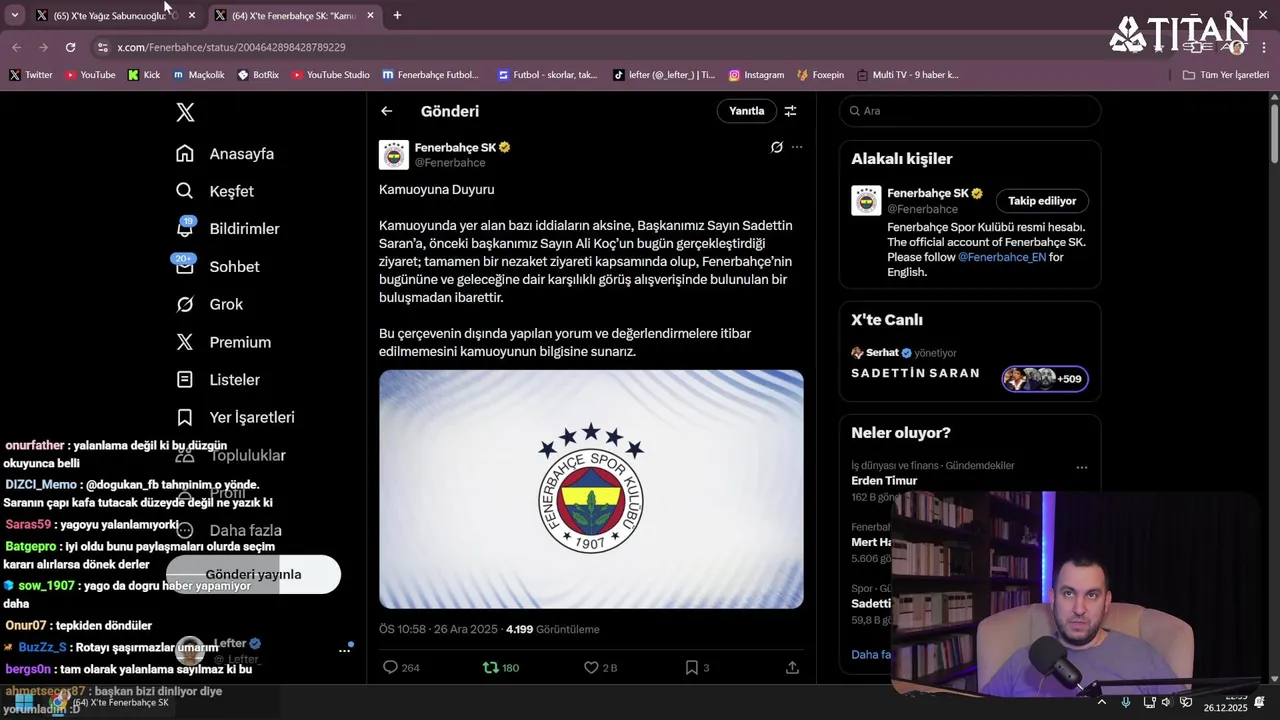Go back in browser history

[16, 47]
